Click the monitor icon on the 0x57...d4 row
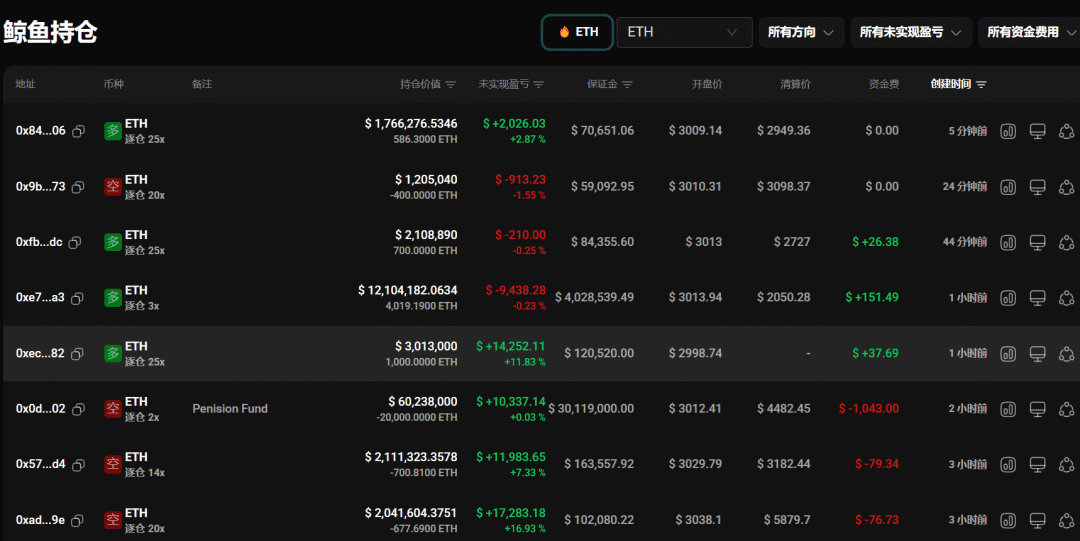Image resolution: width=1080 pixels, height=541 pixels. tap(1037, 465)
